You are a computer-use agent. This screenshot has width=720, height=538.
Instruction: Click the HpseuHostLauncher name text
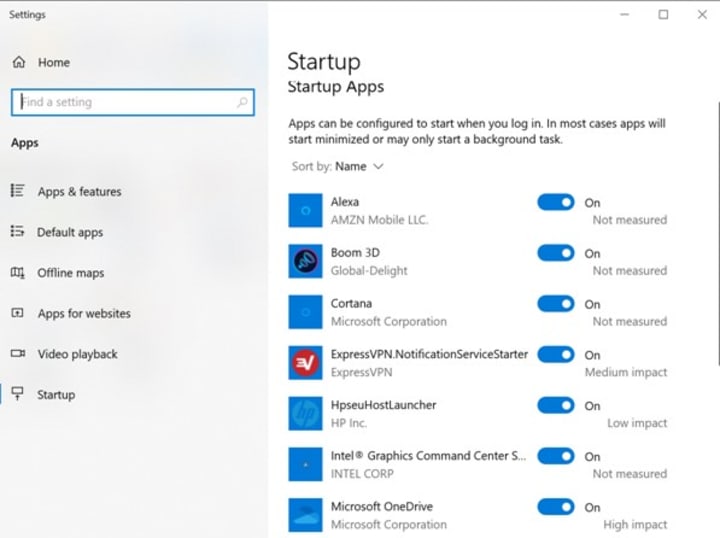click(383, 405)
